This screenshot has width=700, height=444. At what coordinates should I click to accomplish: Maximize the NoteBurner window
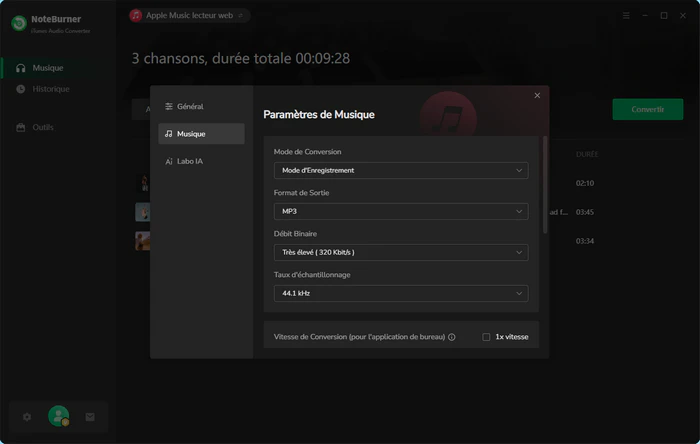[664, 16]
